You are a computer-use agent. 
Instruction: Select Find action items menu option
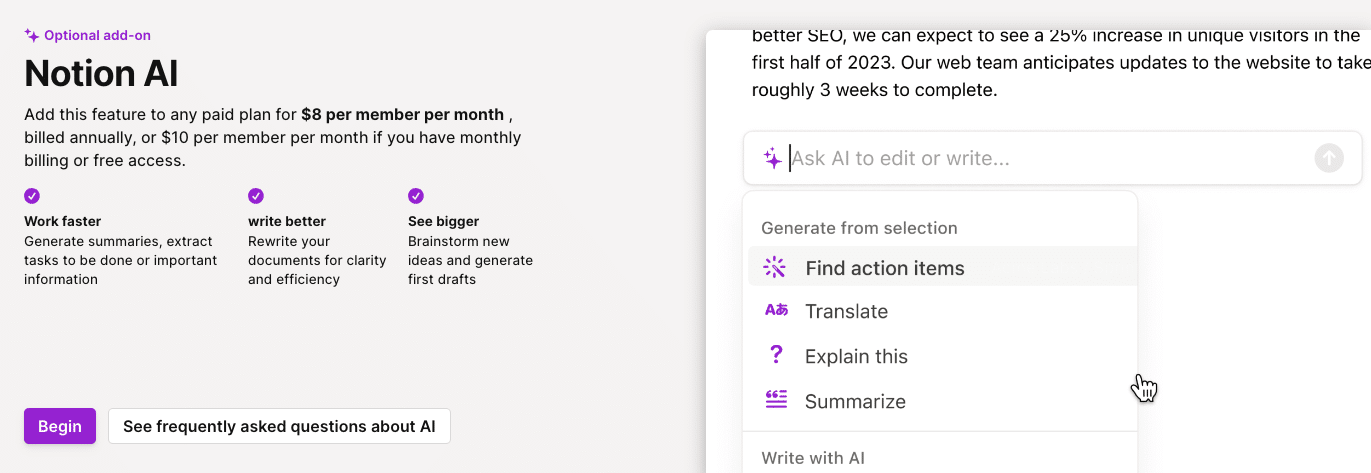(940, 268)
